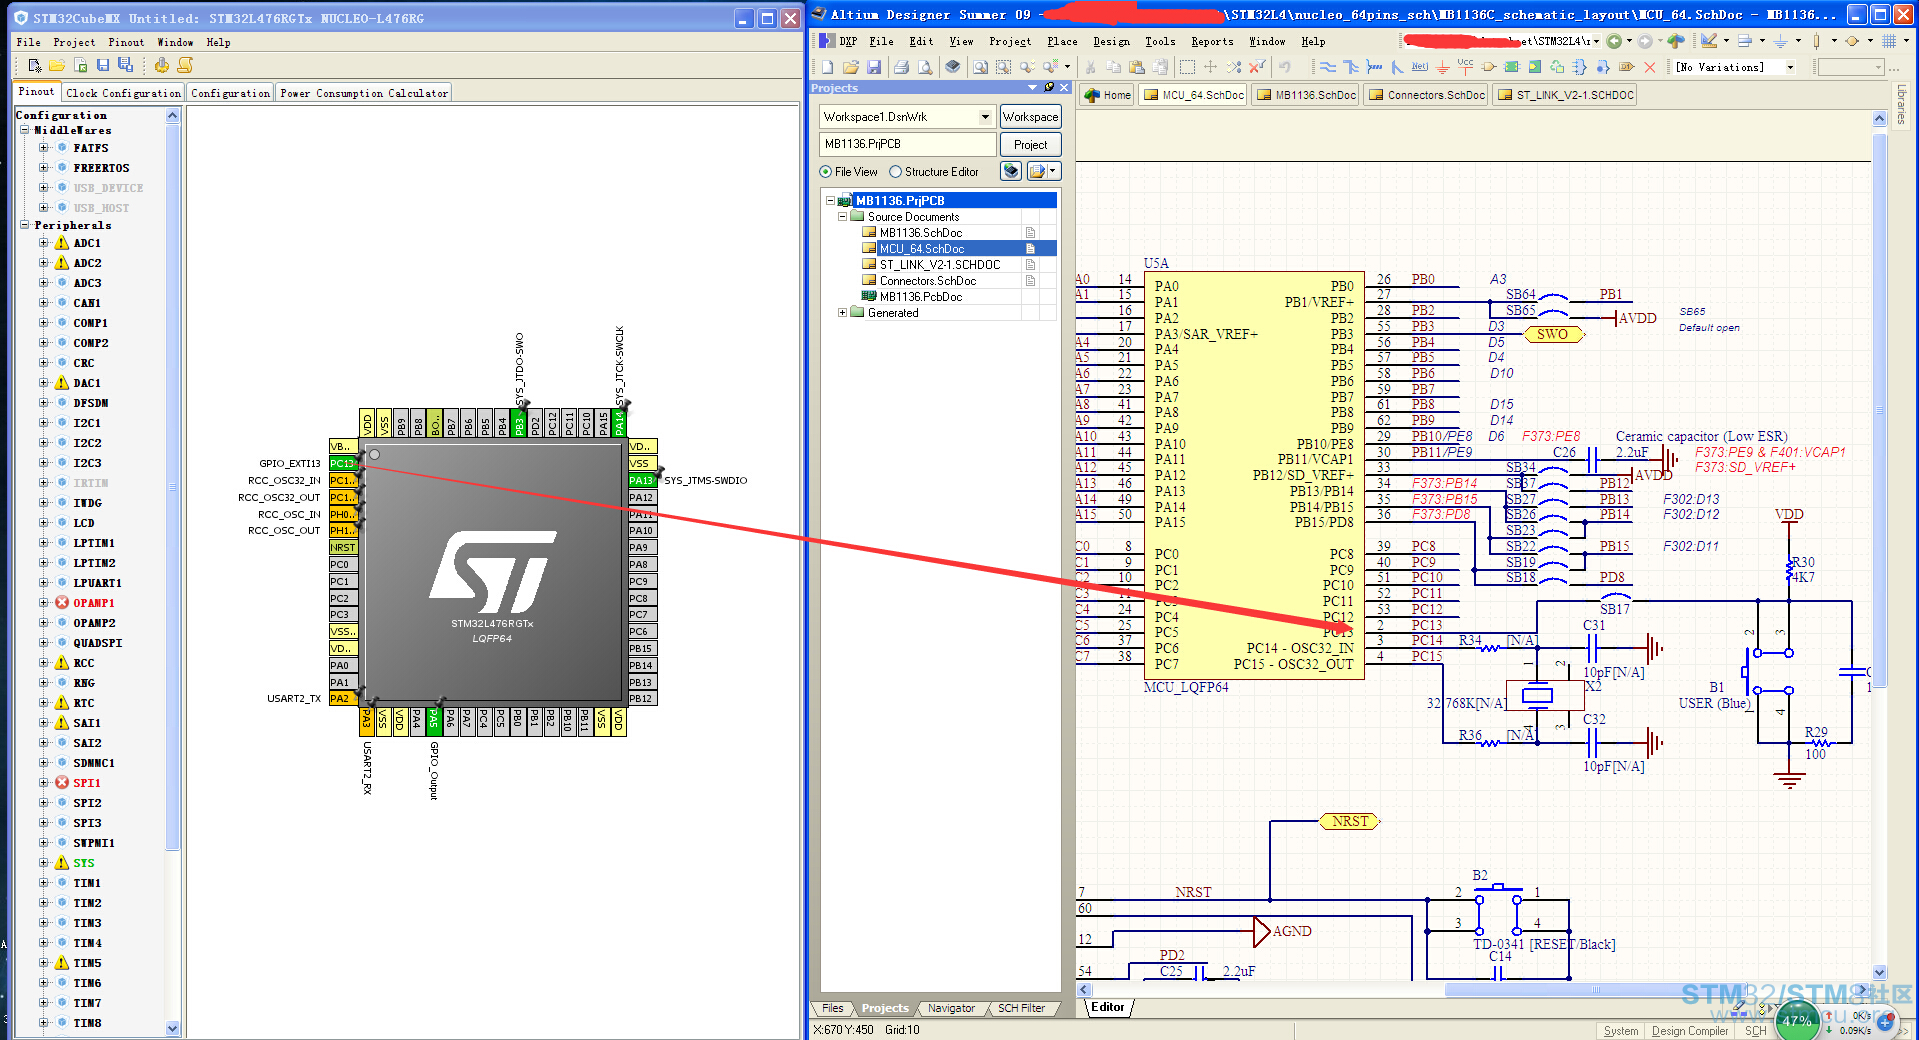The image size is (1919, 1040).
Task: Select MB1136.PcbDoc in project tree
Action: click(920, 297)
